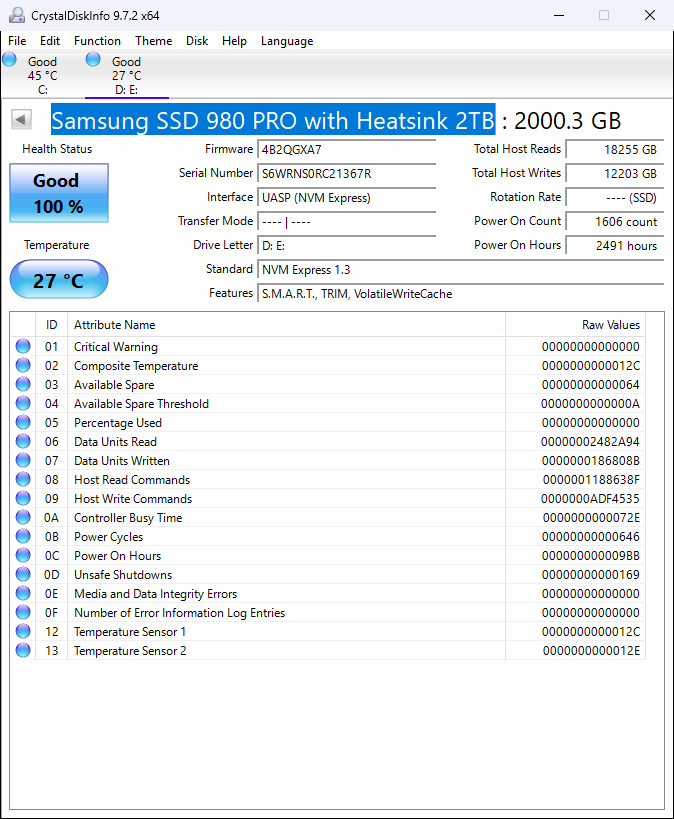674x819 pixels.
Task: Click Power On Hours value 2491 hours
Action: click(x=615, y=245)
